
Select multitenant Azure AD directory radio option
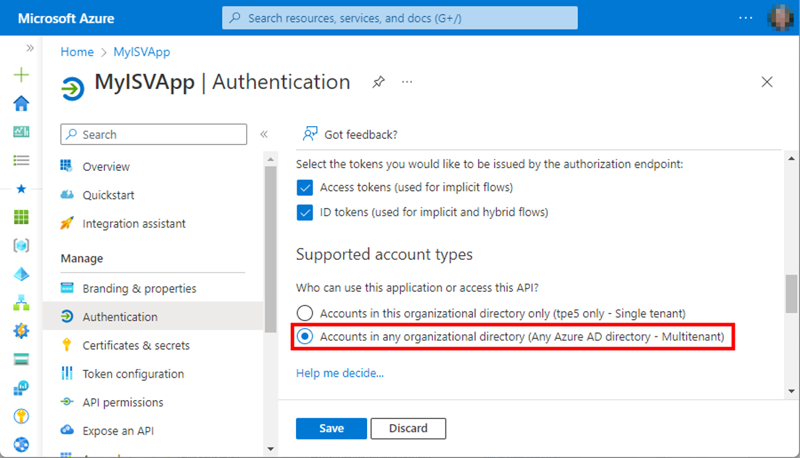click(305, 337)
